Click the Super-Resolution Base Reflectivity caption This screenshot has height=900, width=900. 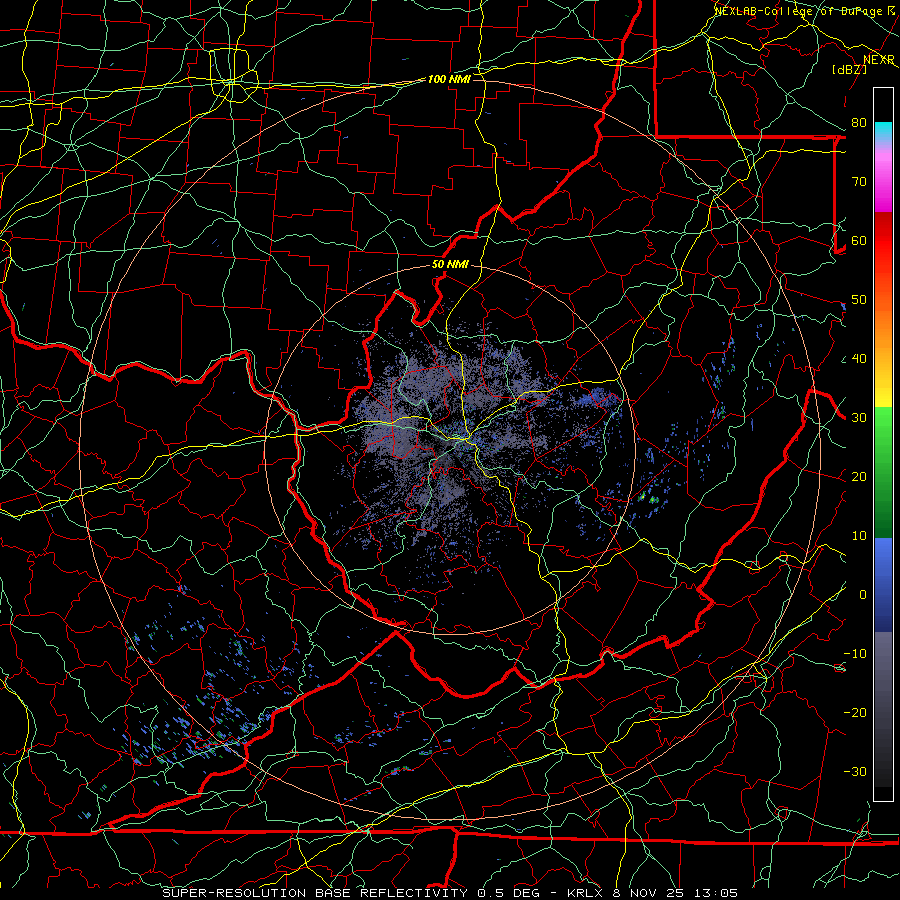coord(449,893)
